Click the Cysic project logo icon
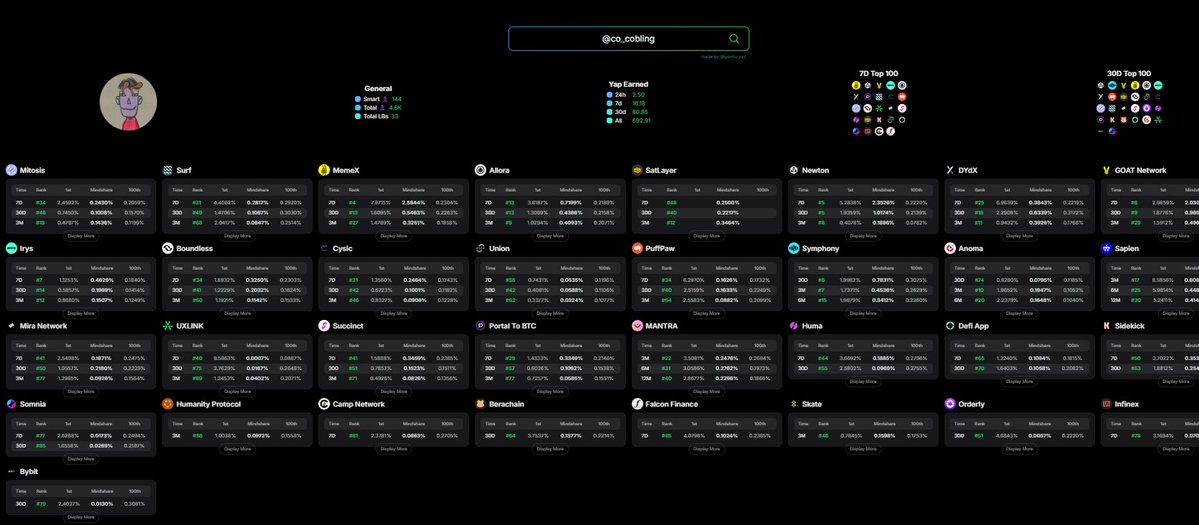 324,248
